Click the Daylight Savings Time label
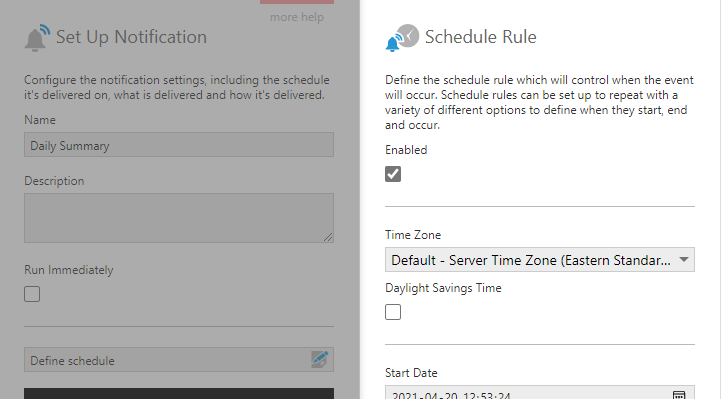 (443, 288)
